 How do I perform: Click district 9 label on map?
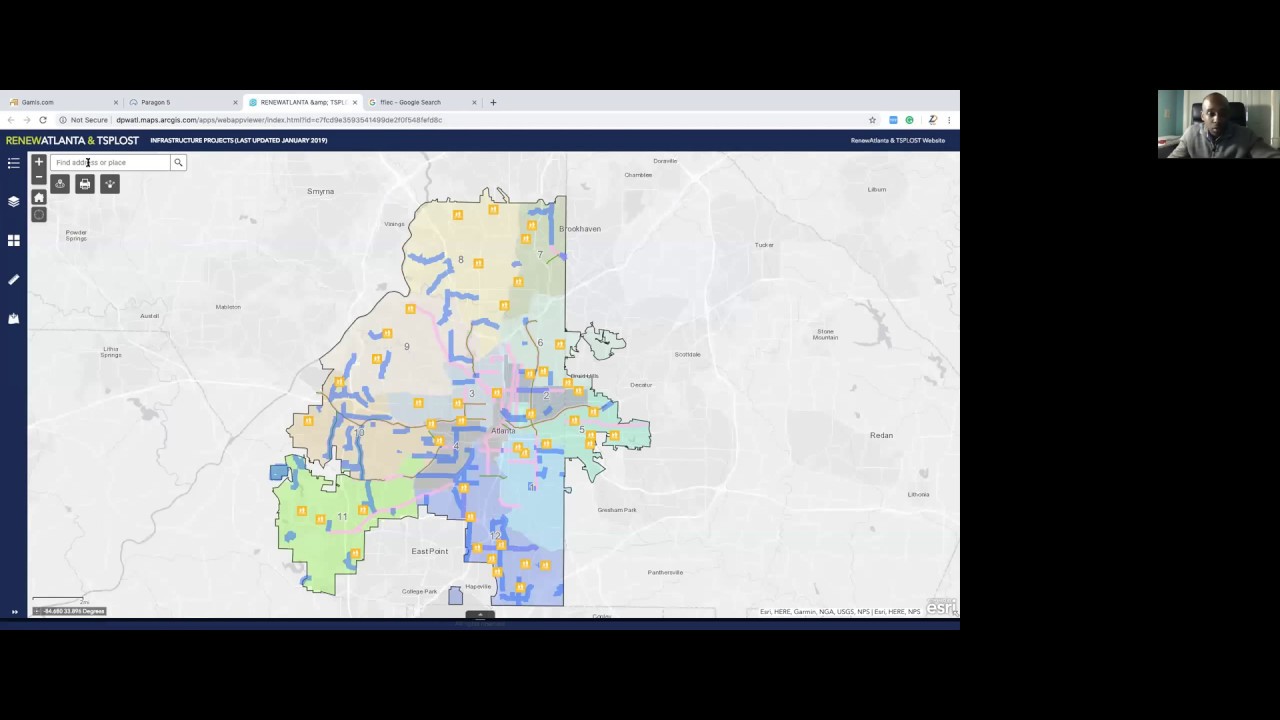(406, 347)
